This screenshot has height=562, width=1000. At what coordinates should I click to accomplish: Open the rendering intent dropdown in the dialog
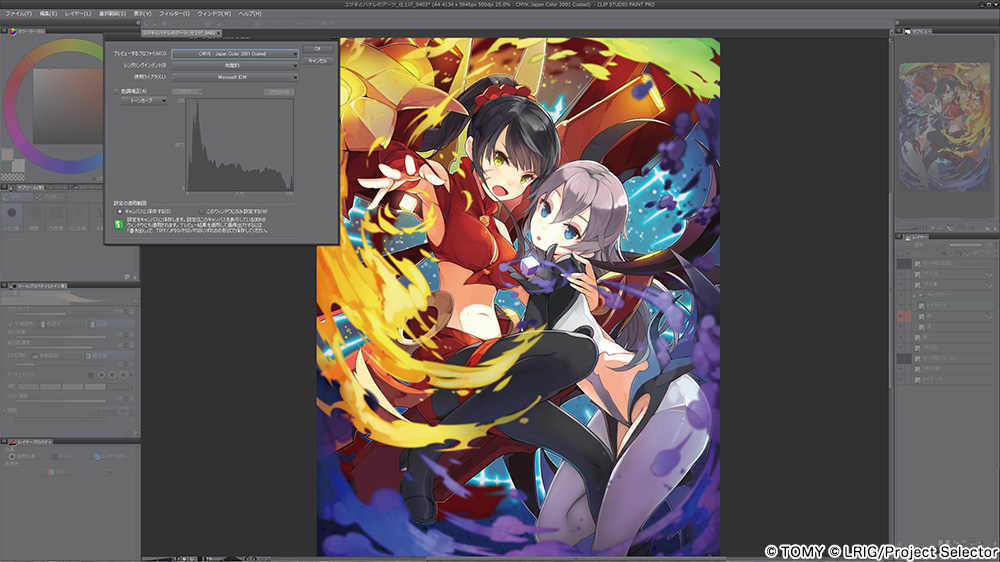coord(235,65)
